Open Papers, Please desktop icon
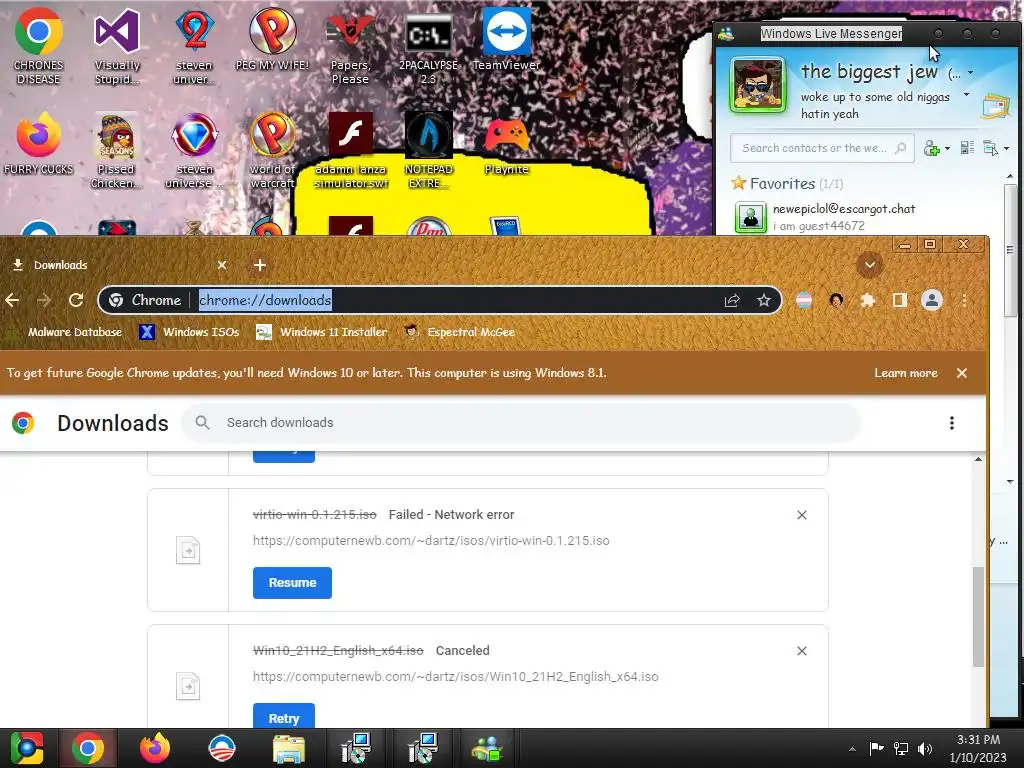 tap(350, 46)
